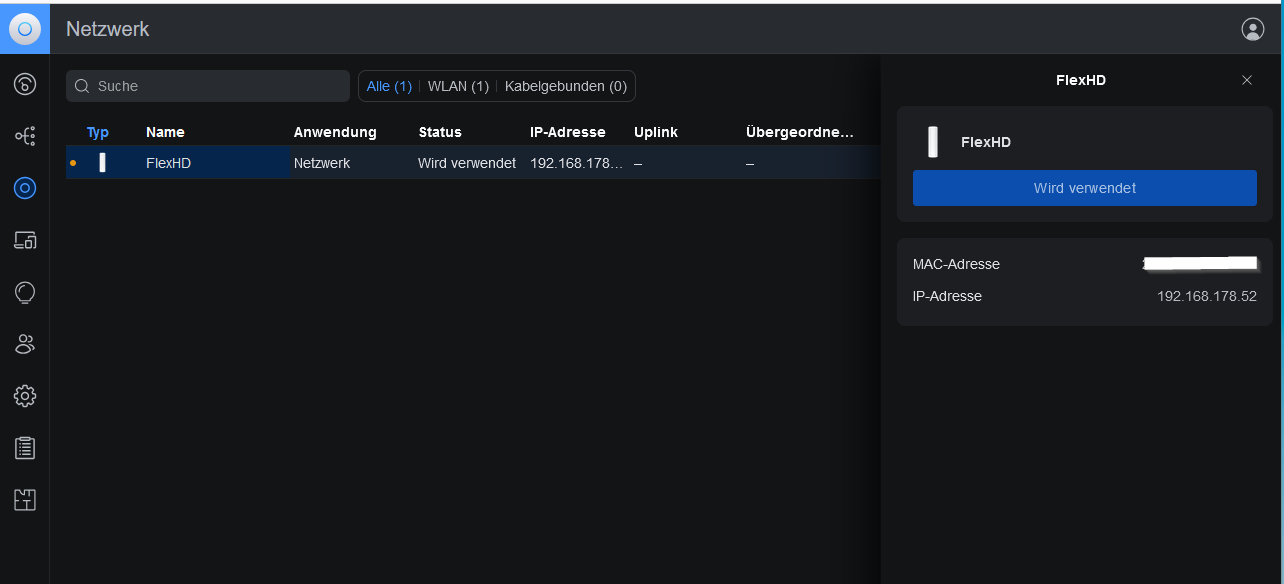This screenshot has width=1284, height=584.
Task: Select the WLAN (1) filter tab
Action: [x=458, y=86]
